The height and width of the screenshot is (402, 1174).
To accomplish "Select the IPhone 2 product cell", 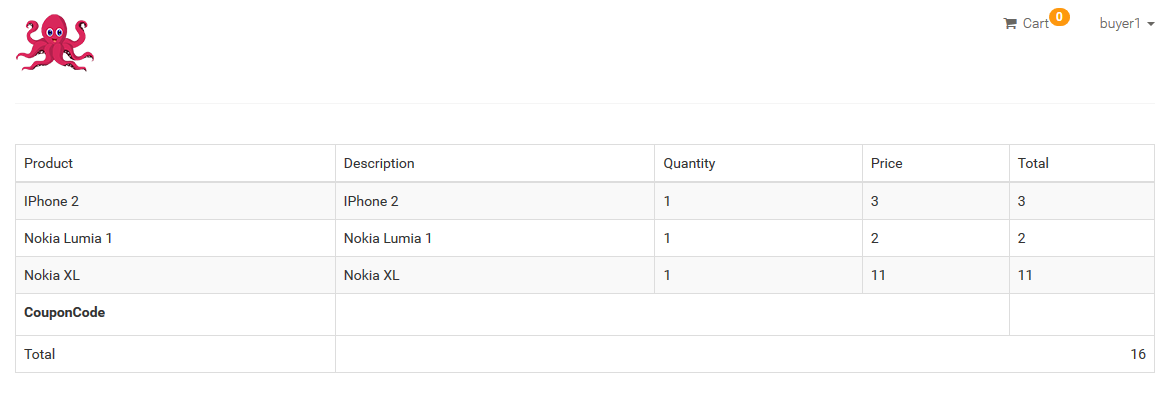I will [x=52, y=201].
